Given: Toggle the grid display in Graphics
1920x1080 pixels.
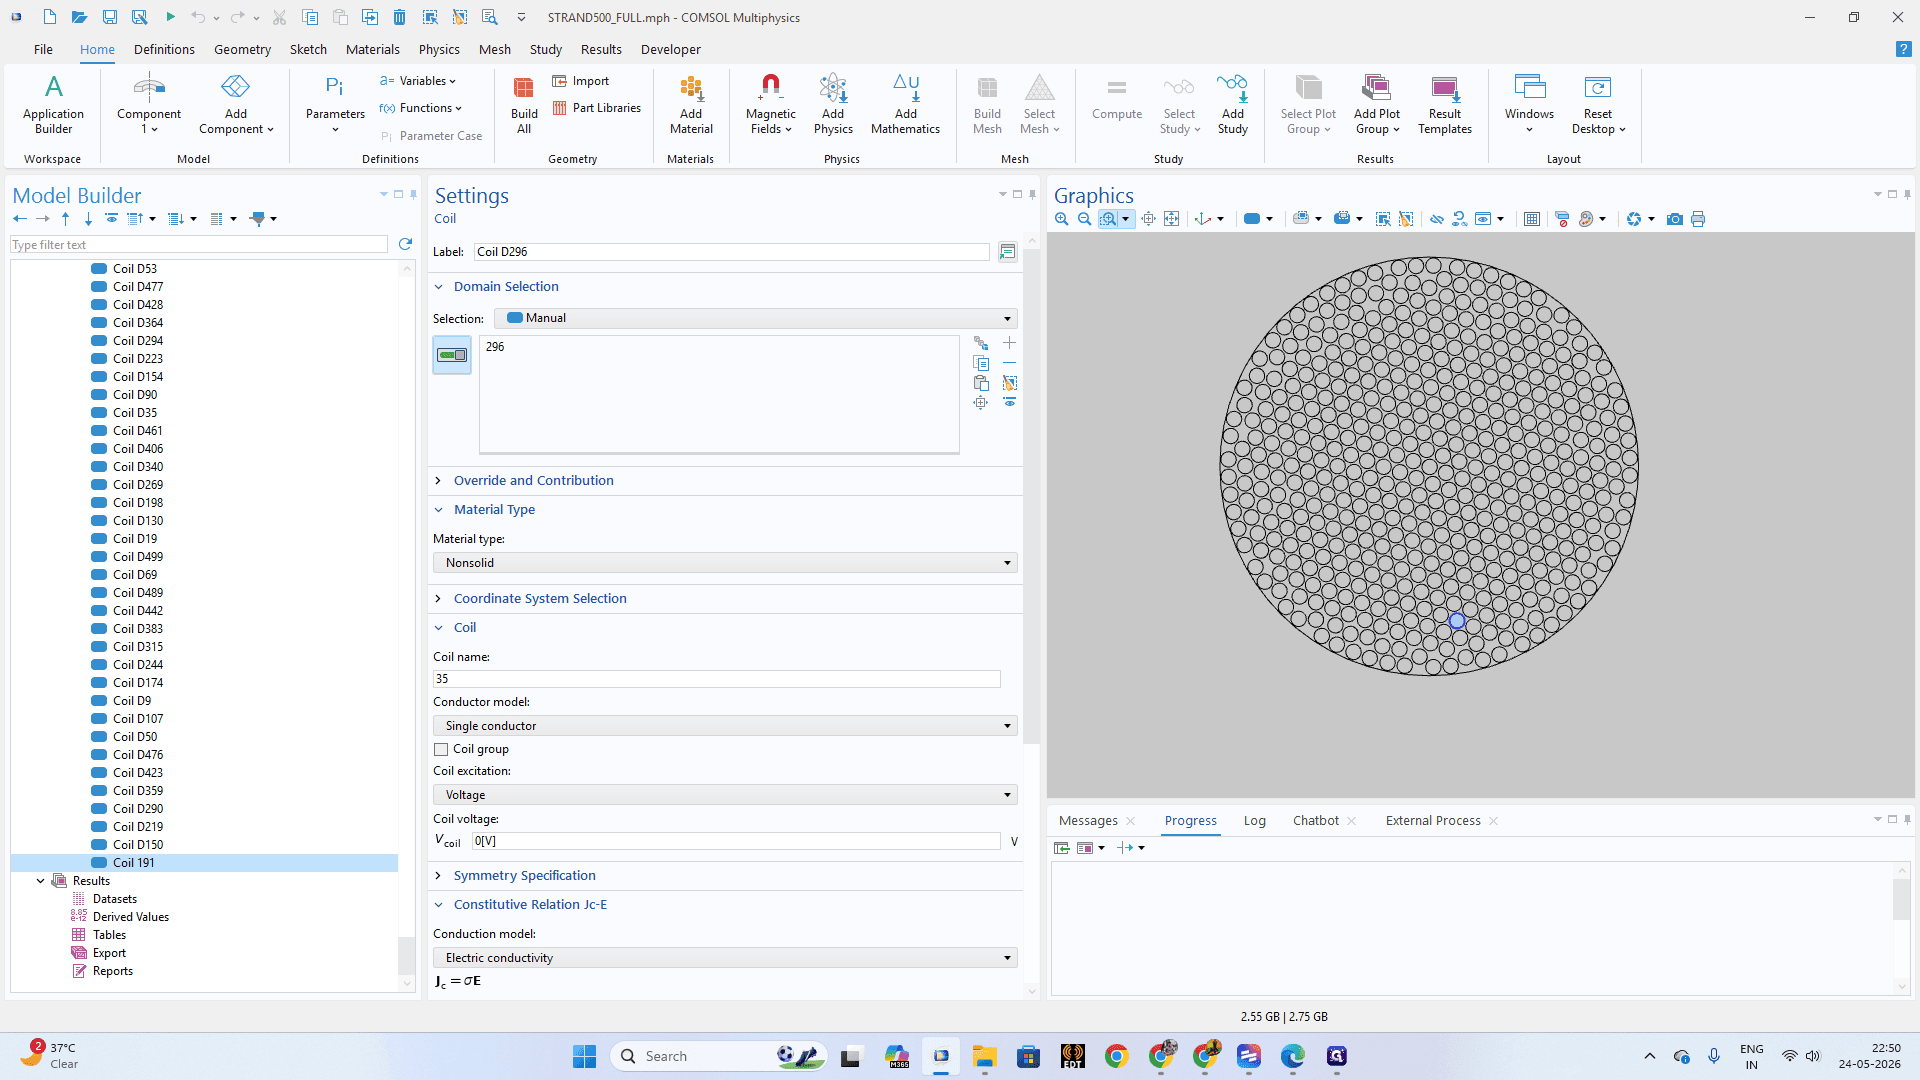Looking at the screenshot, I should tap(1531, 219).
